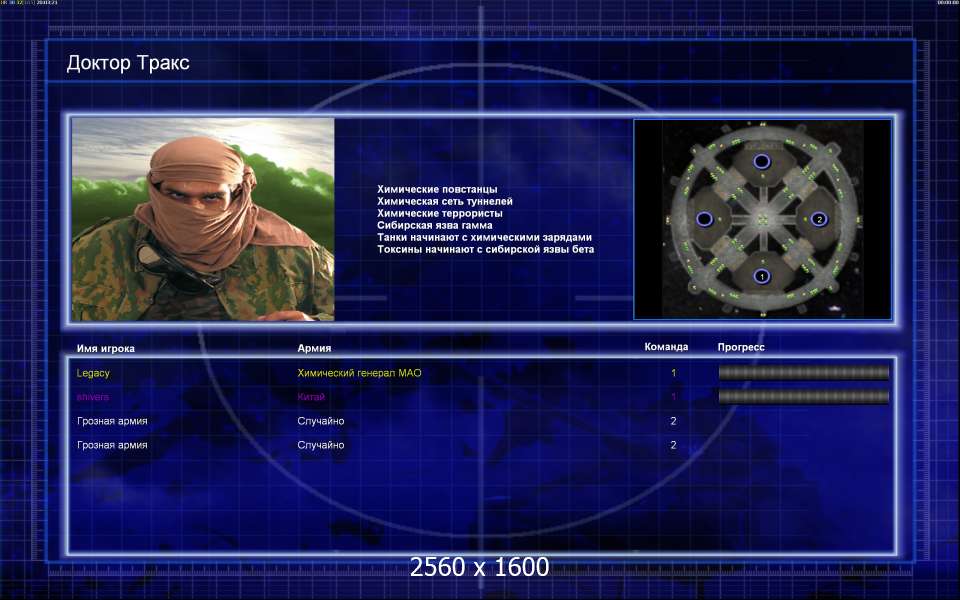Click the line Сибирская язва гамма
The height and width of the screenshot is (600, 960).
[x=435, y=225]
